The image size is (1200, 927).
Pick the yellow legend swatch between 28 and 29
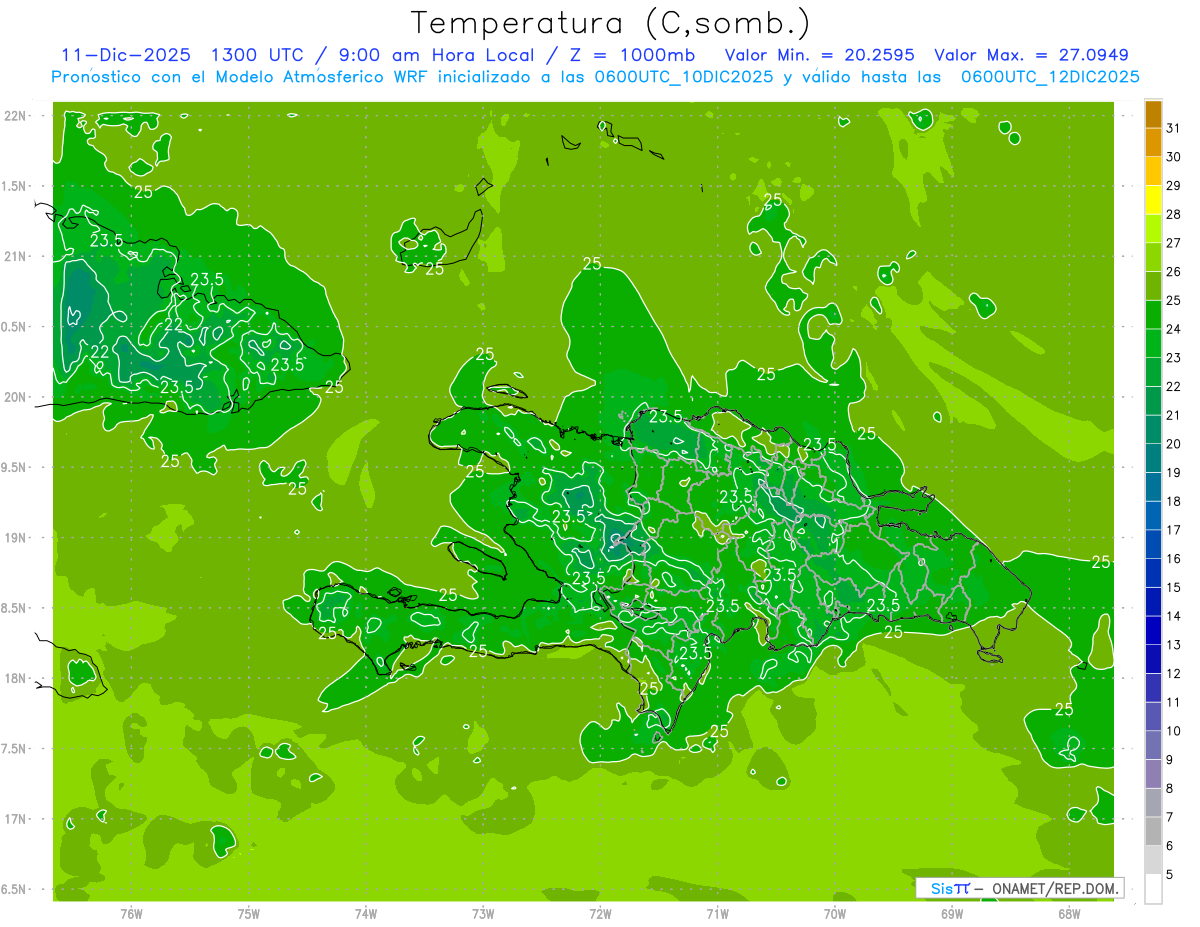click(x=1153, y=200)
